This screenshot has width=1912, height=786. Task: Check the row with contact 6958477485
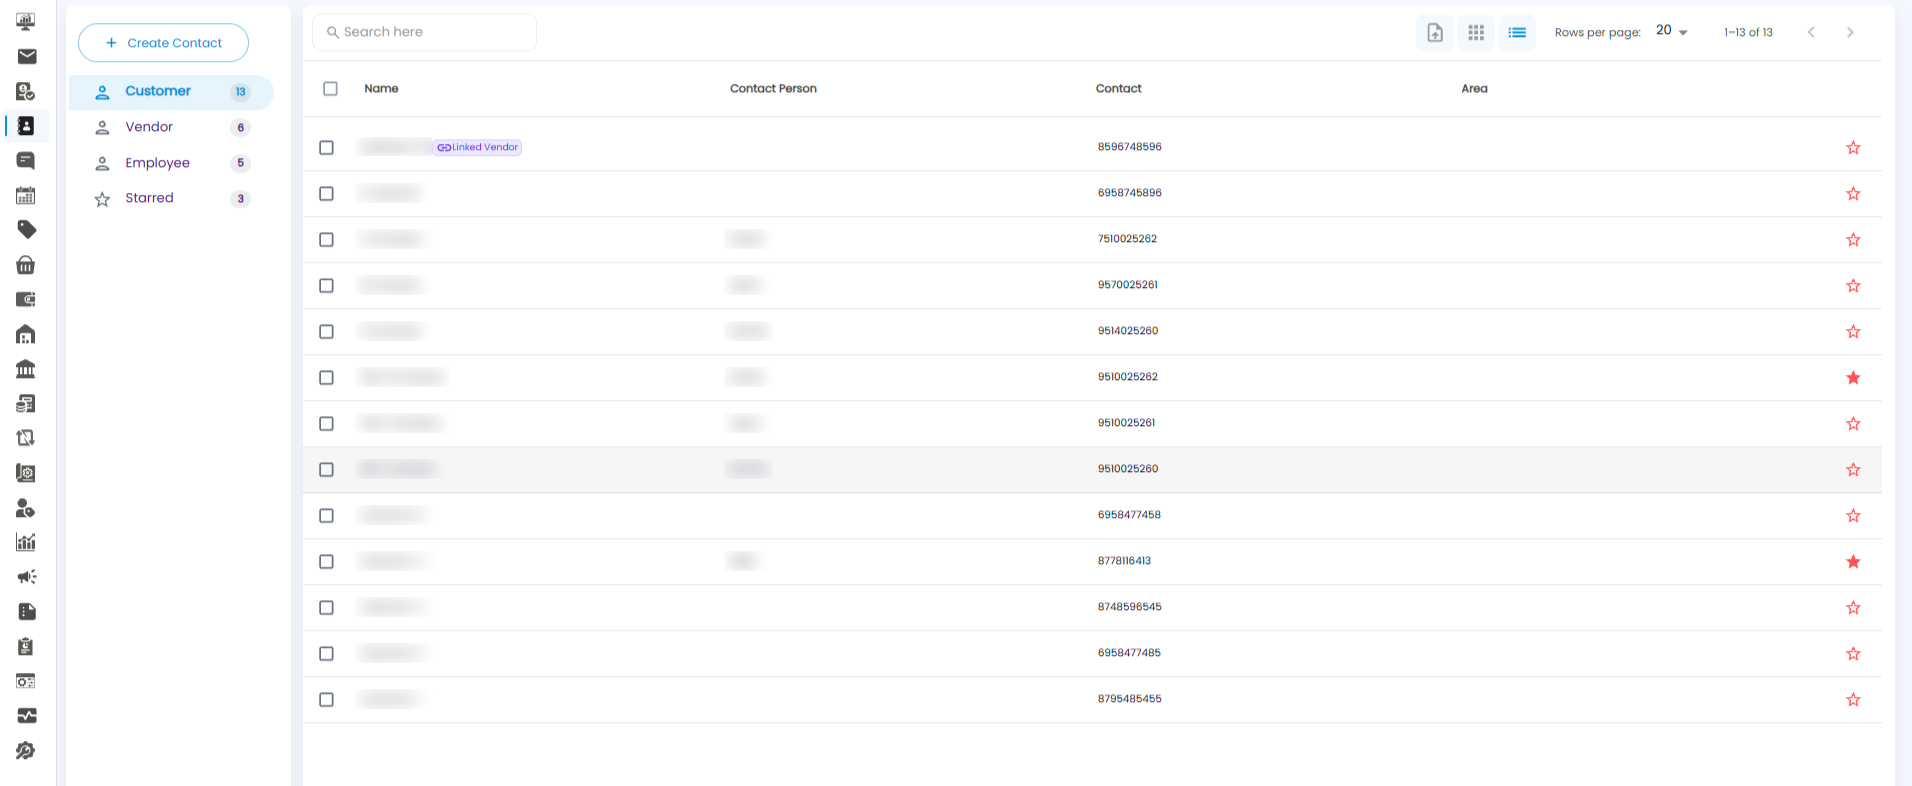pyautogui.click(x=326, y=654)
